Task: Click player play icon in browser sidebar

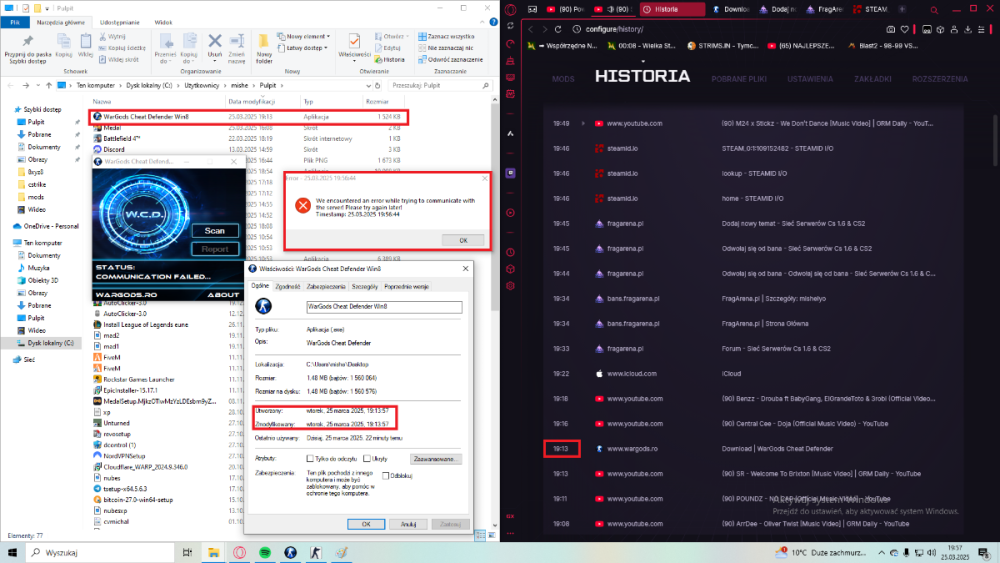Action: click(510, 213)
